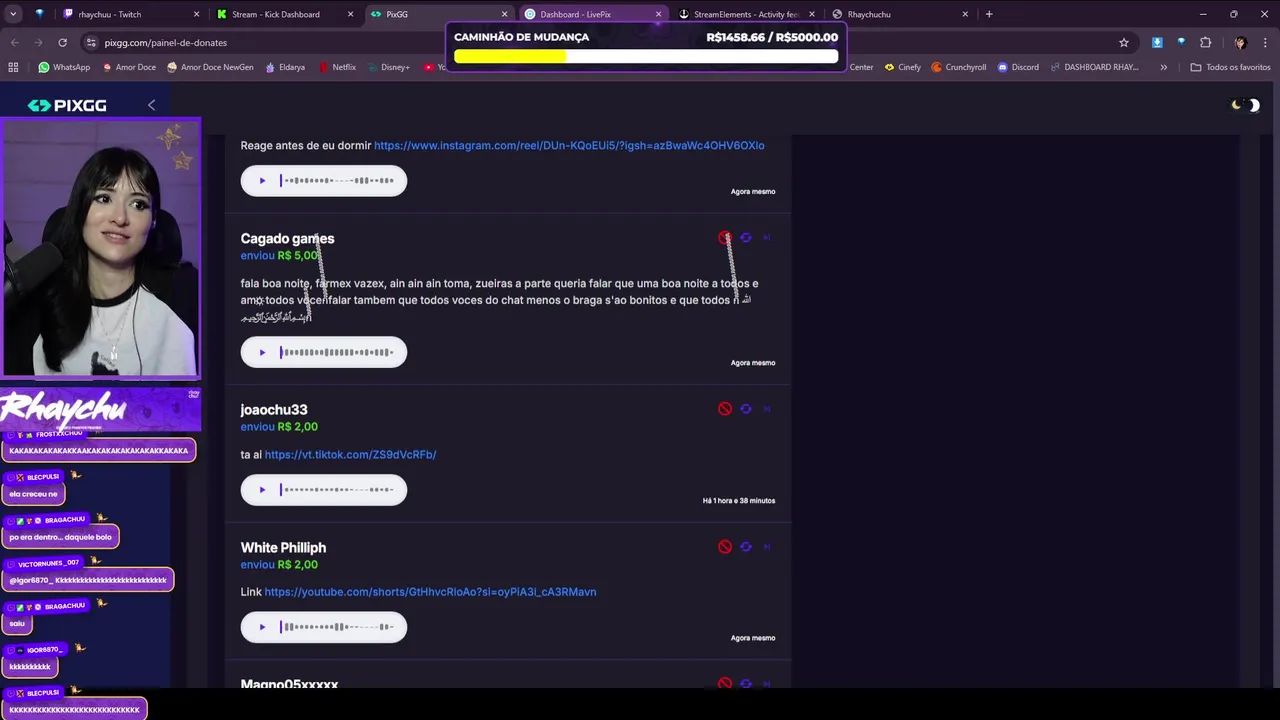
Task: Replay the White Phillip donation alert
Action: 746,547
